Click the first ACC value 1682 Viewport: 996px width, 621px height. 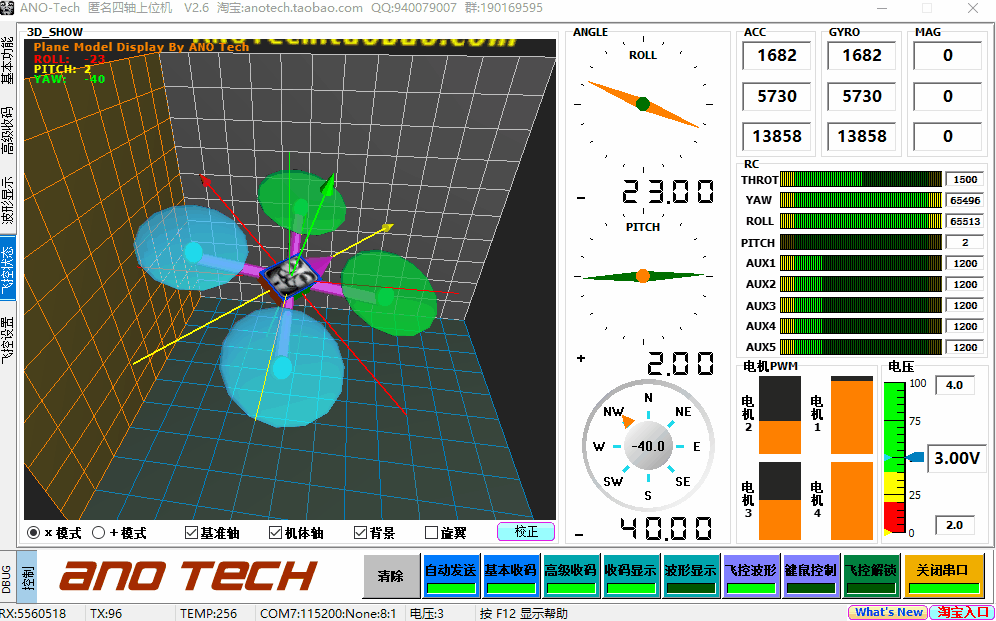(x=777, y=56)
